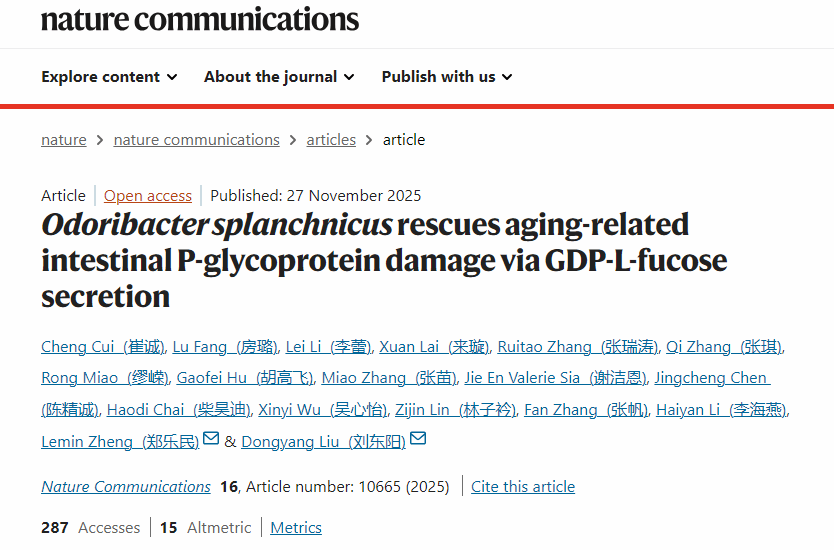834x550 pixels.
Task: Click author Xuan Lai's name
Action: (434, 347)
